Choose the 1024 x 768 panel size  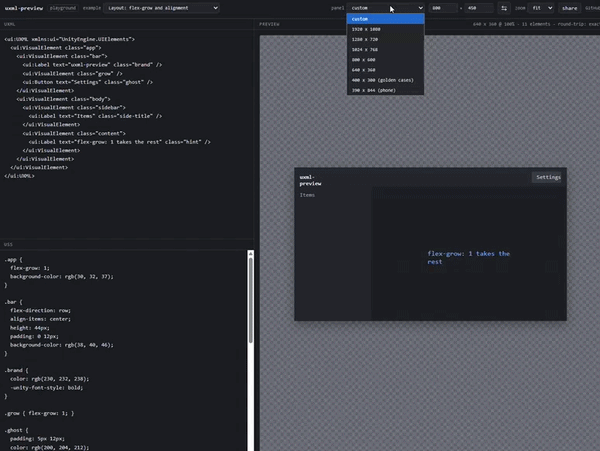tap(385, 49)
